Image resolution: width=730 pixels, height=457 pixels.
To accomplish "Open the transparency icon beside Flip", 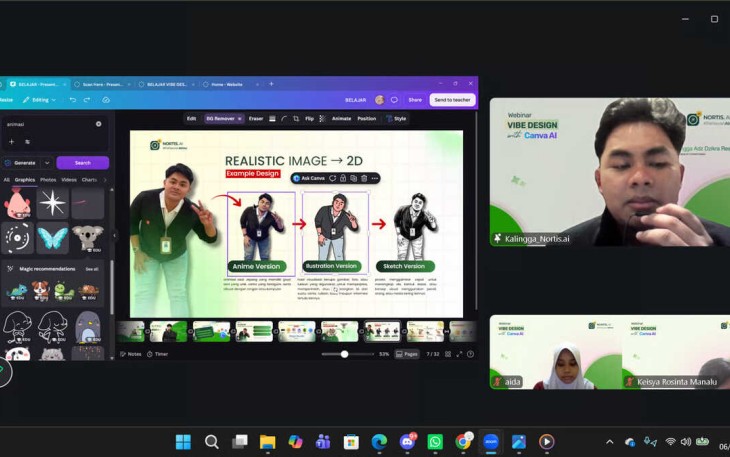I will pyautogui.click(x=322, y=119).
